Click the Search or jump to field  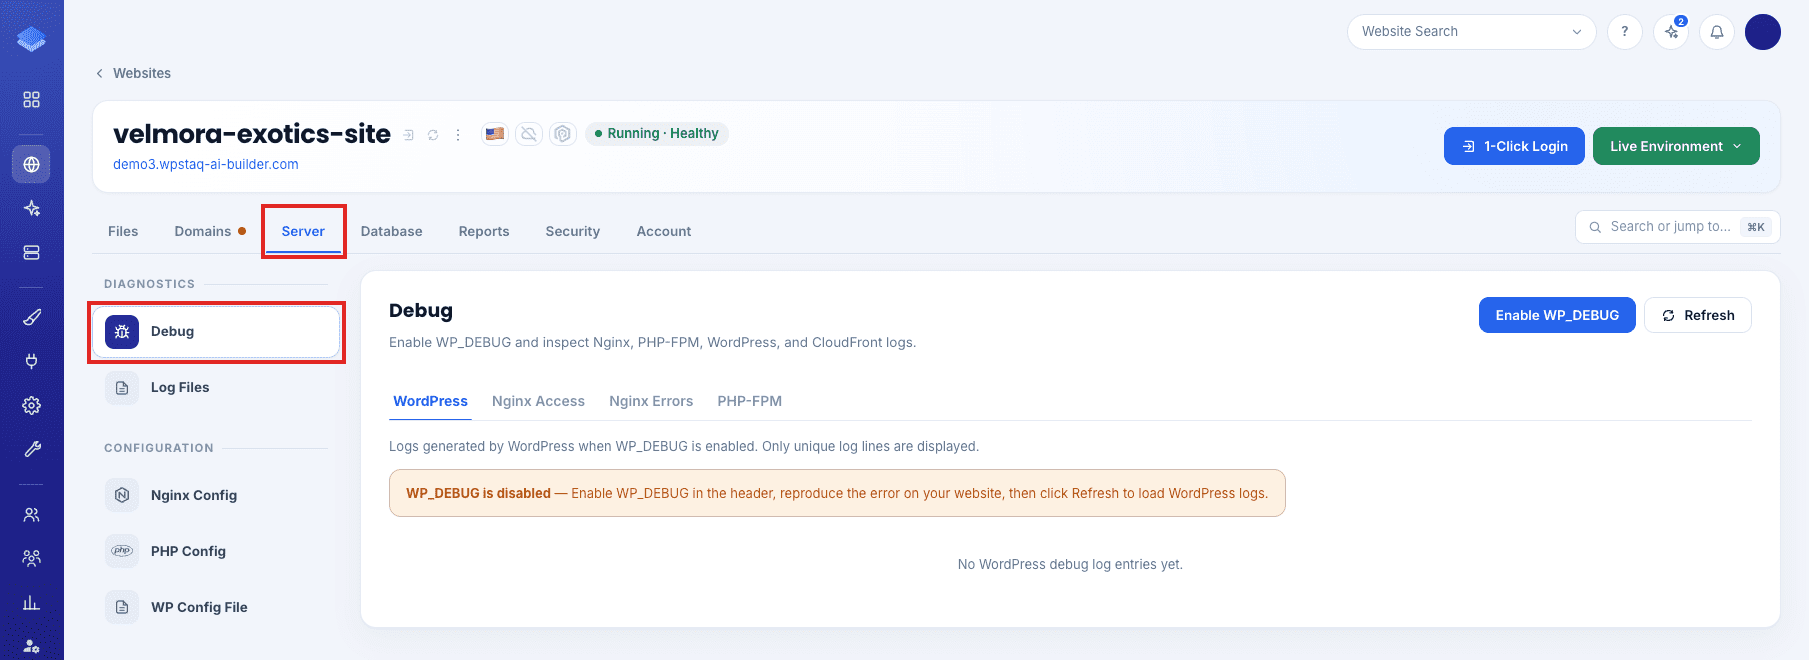(1677, 227)
